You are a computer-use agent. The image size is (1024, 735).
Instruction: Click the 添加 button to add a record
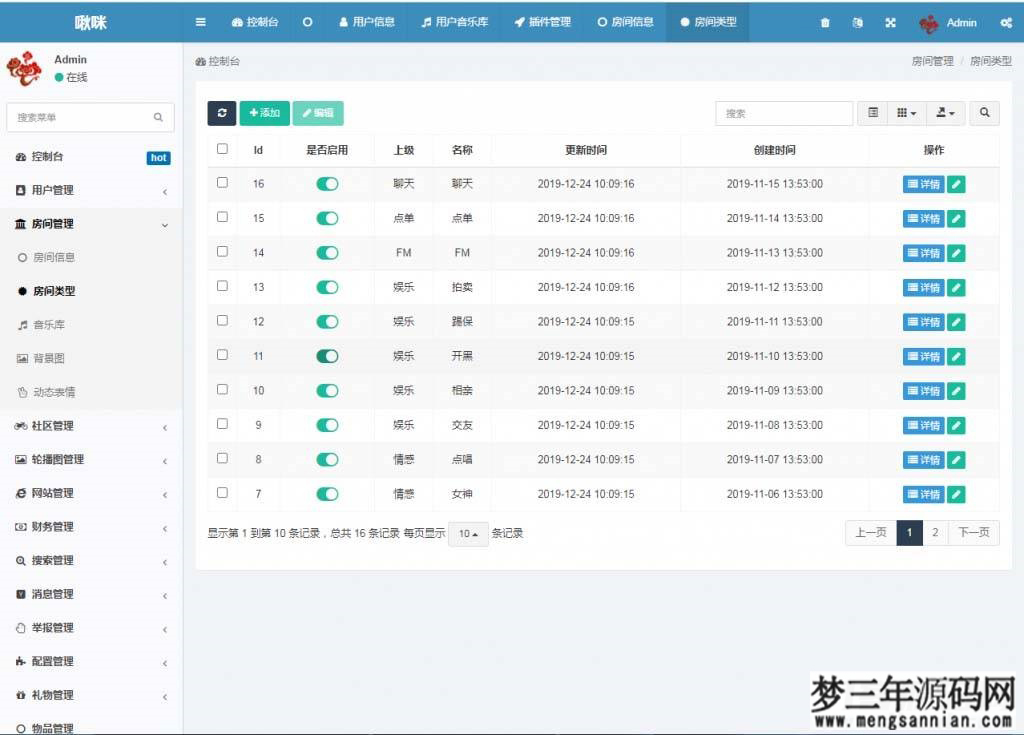point(264,113)
